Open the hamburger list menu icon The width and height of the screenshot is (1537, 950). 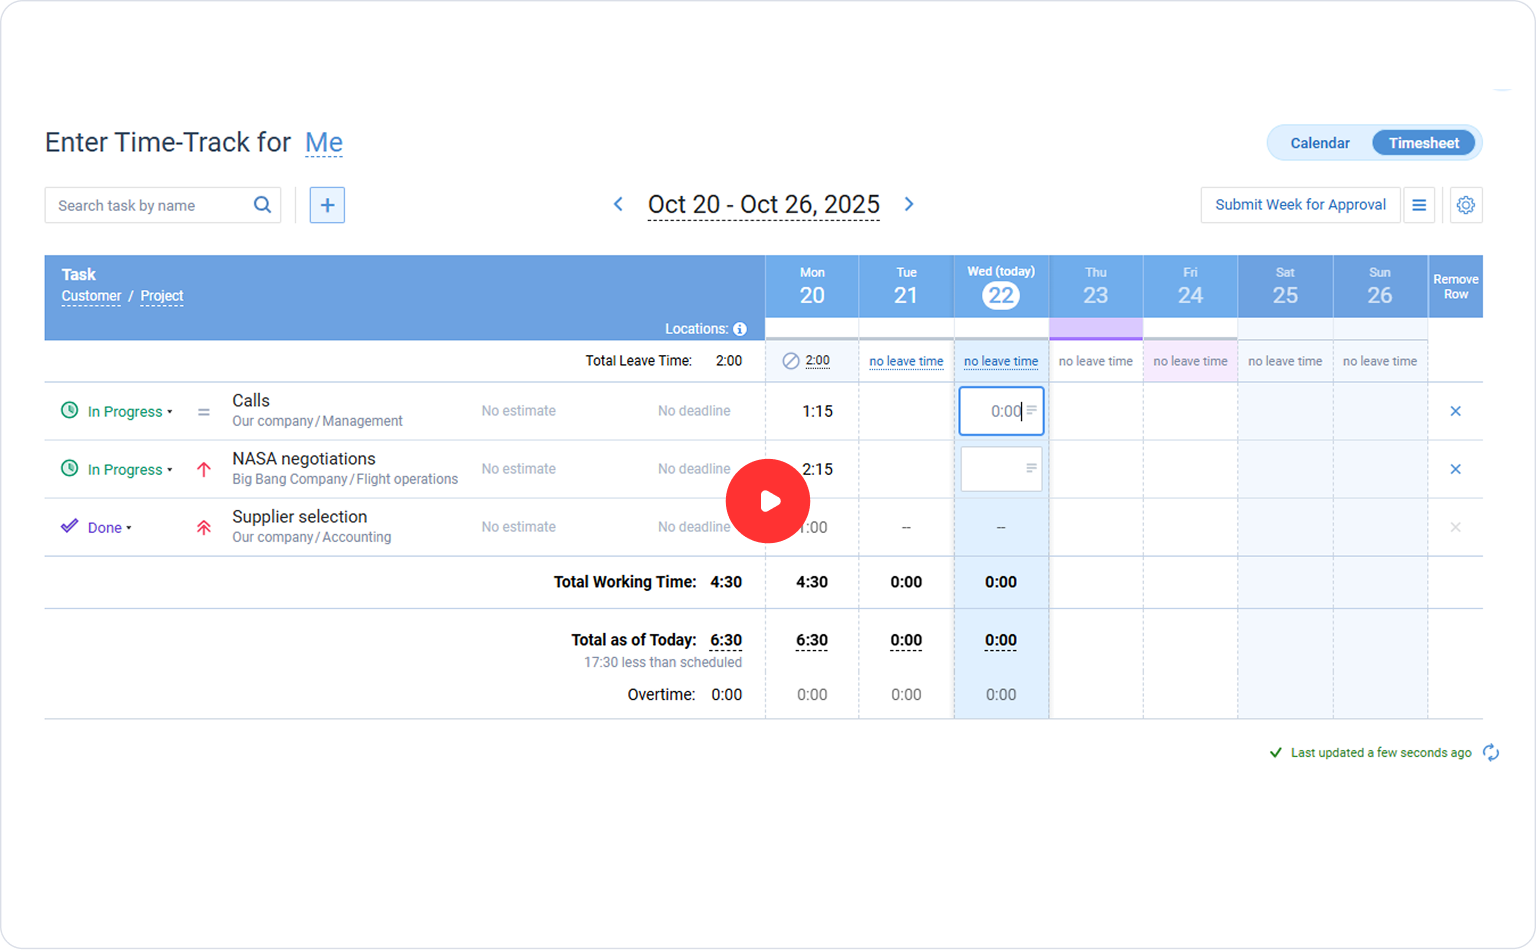[1418, 205]
